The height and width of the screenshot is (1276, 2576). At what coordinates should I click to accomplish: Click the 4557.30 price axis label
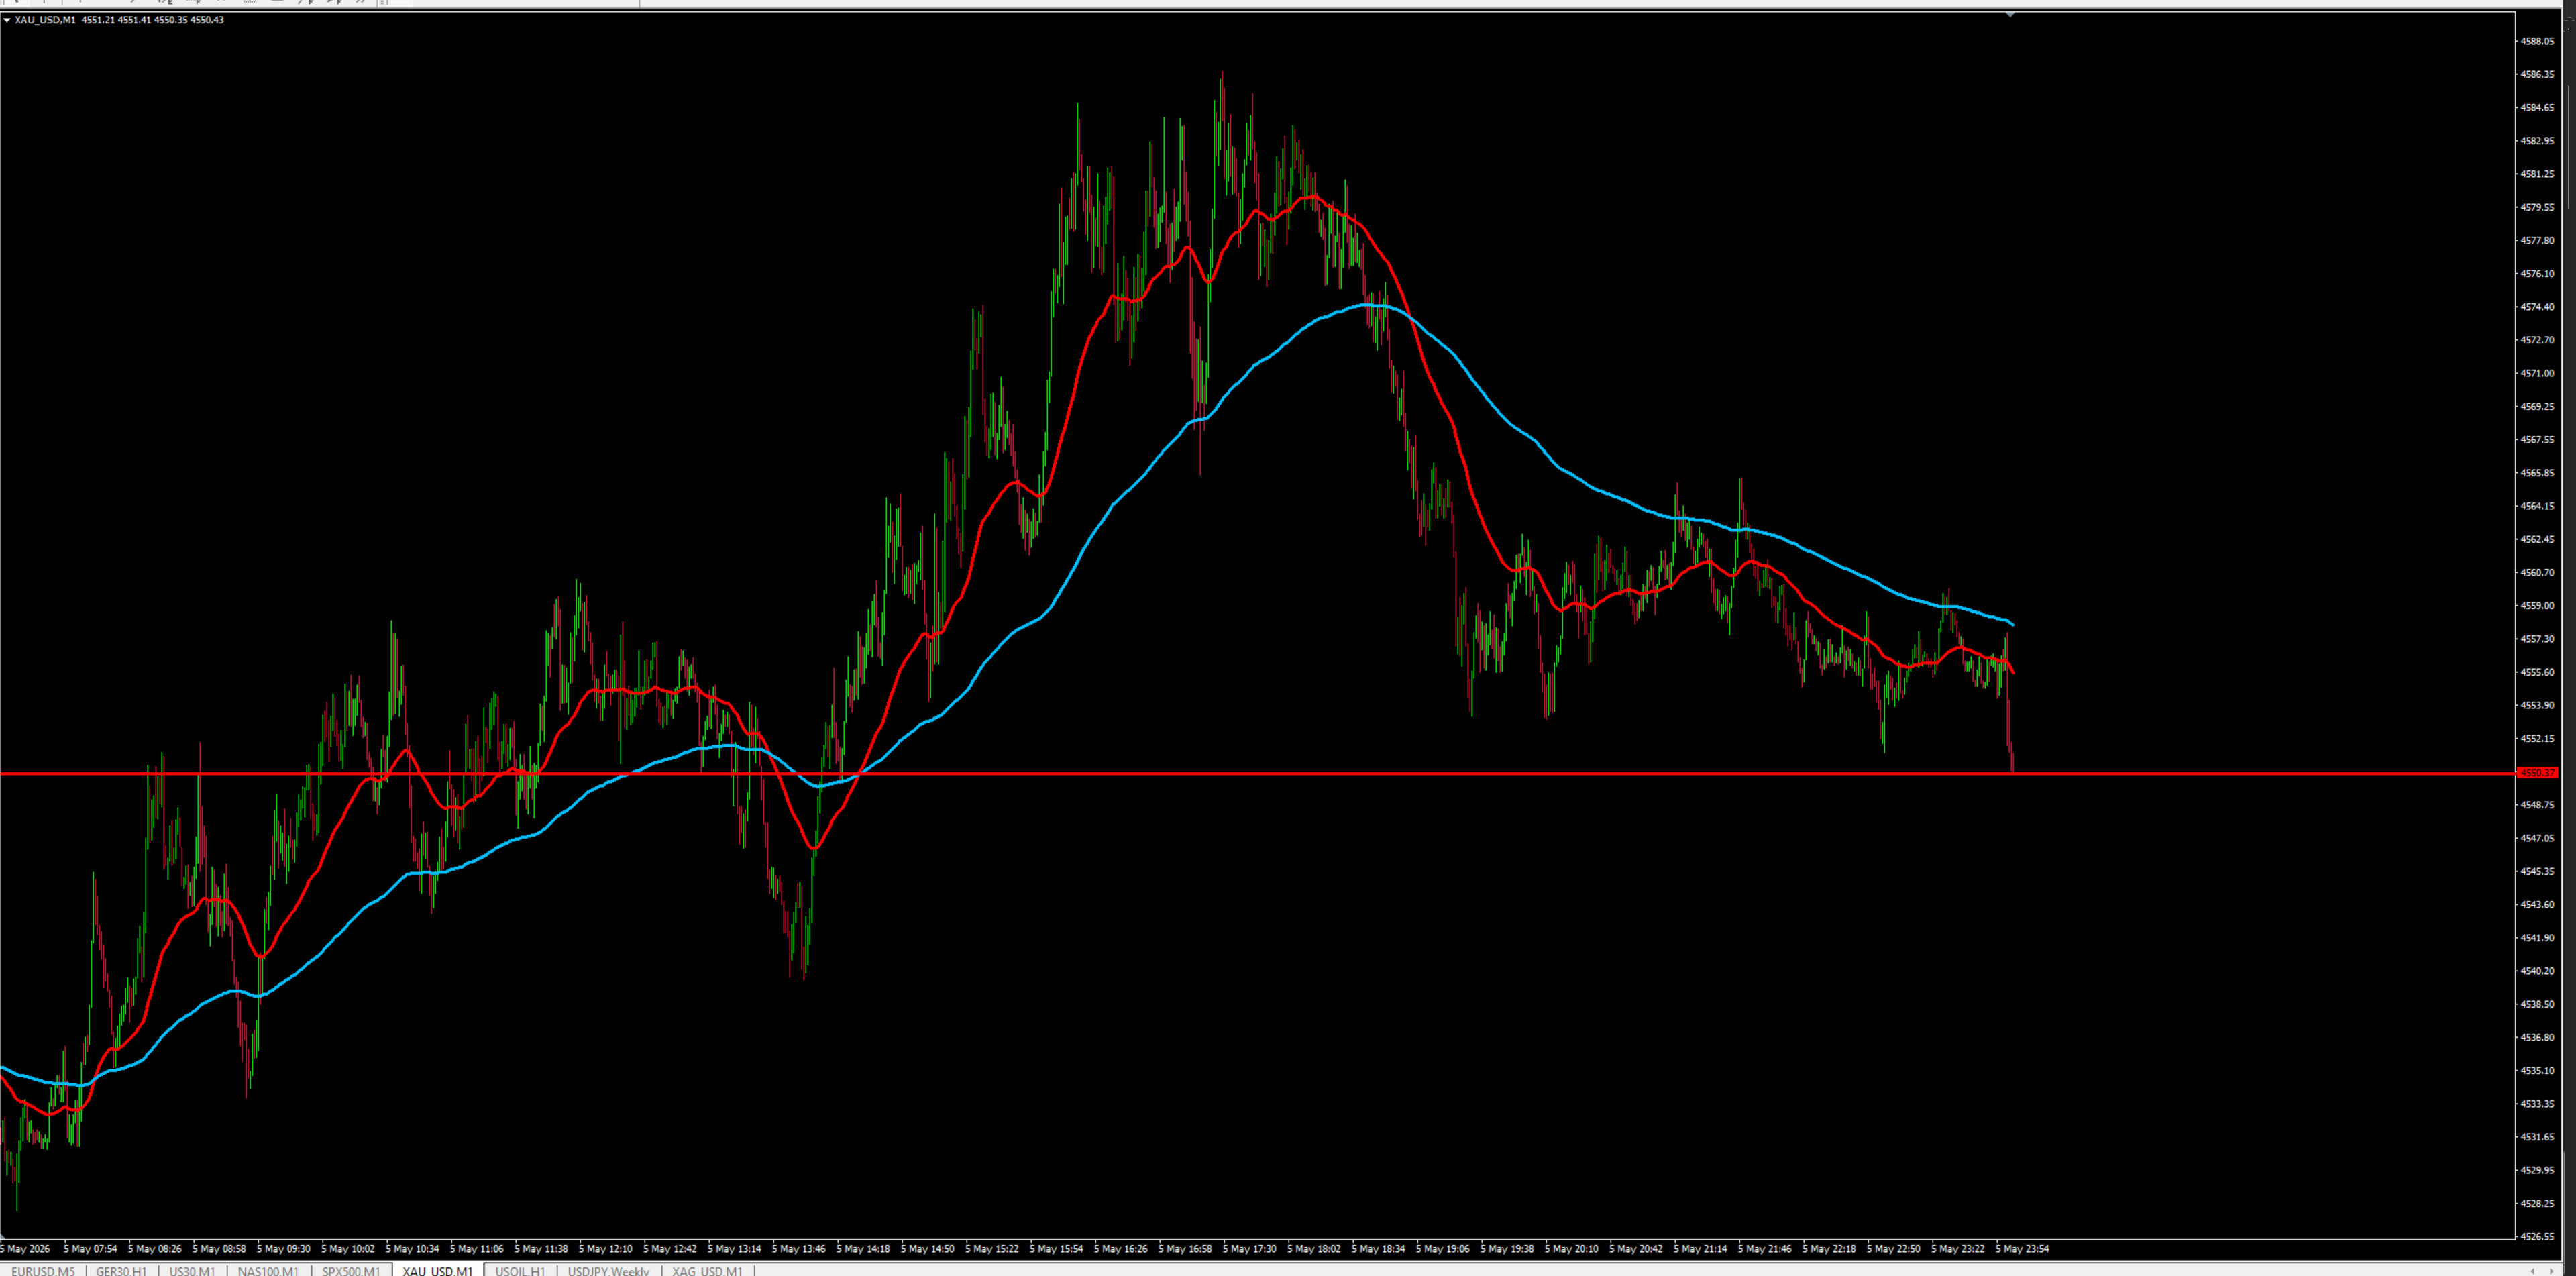pyautogui.click(x=2537, y=638)
